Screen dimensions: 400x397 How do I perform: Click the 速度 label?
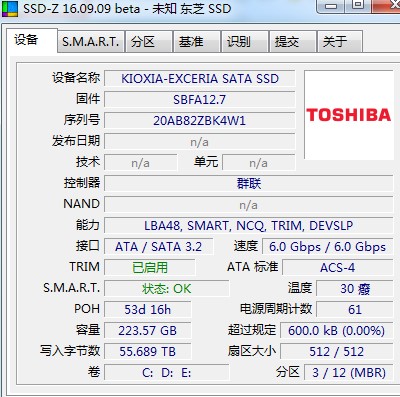pos(246,246)
